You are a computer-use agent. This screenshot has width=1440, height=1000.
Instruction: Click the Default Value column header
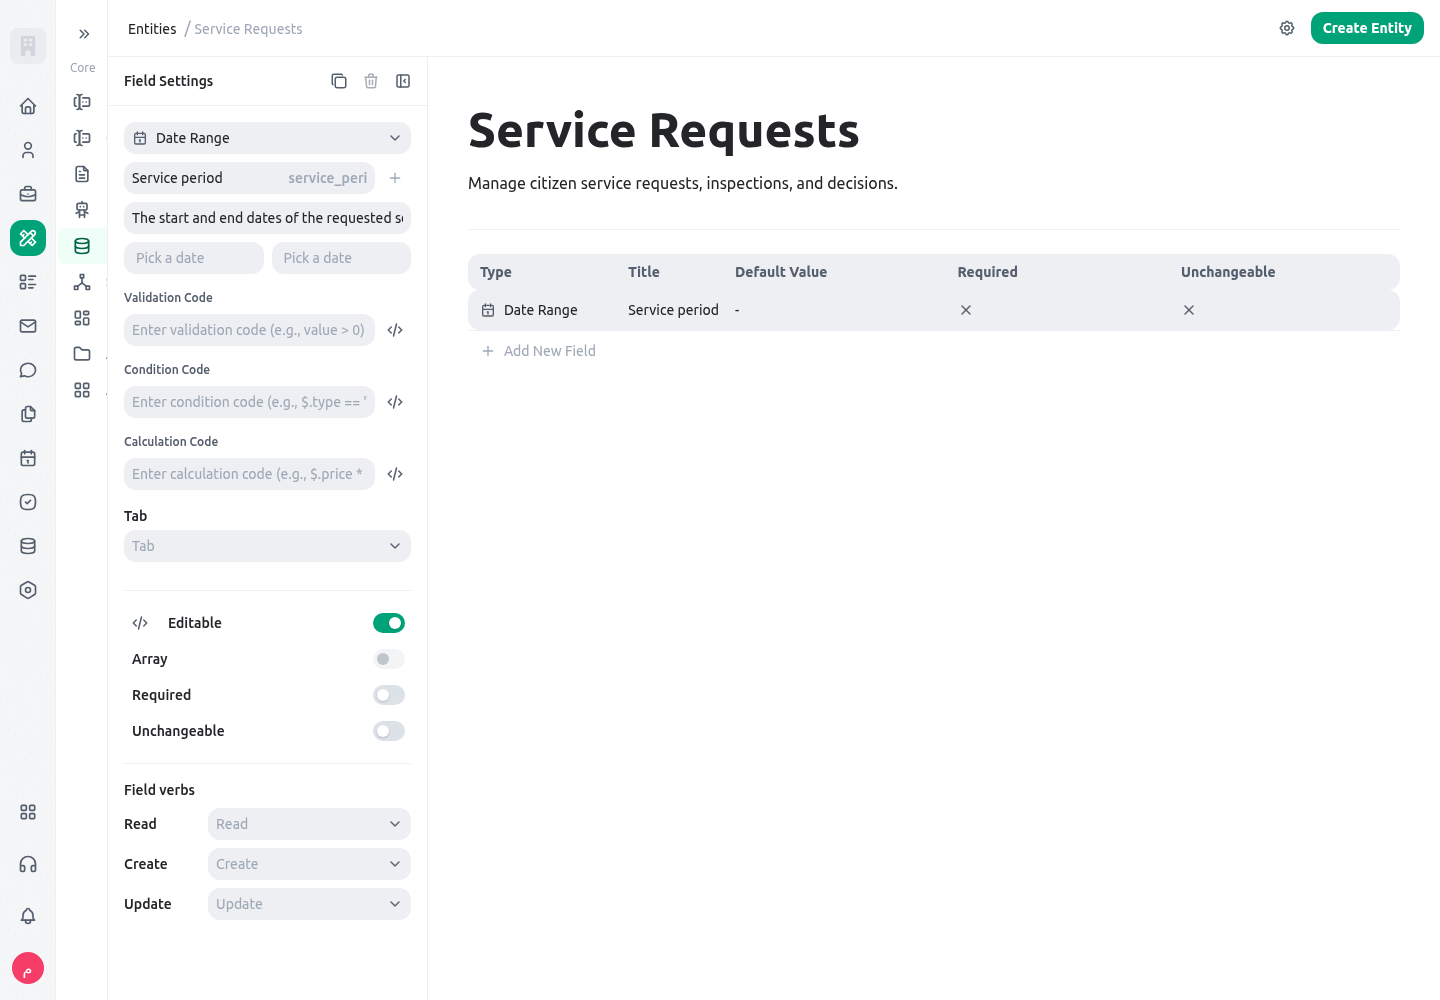coord(781,272)
